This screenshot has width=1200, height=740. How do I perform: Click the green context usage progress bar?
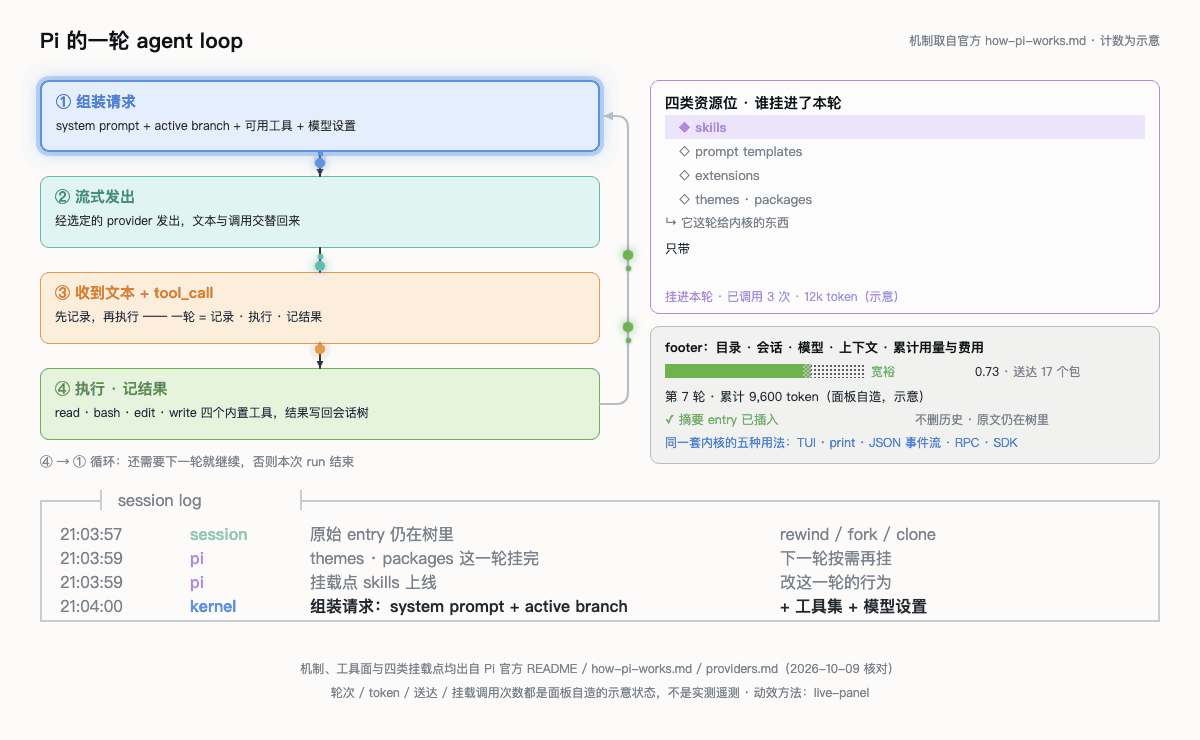(765, 371)
